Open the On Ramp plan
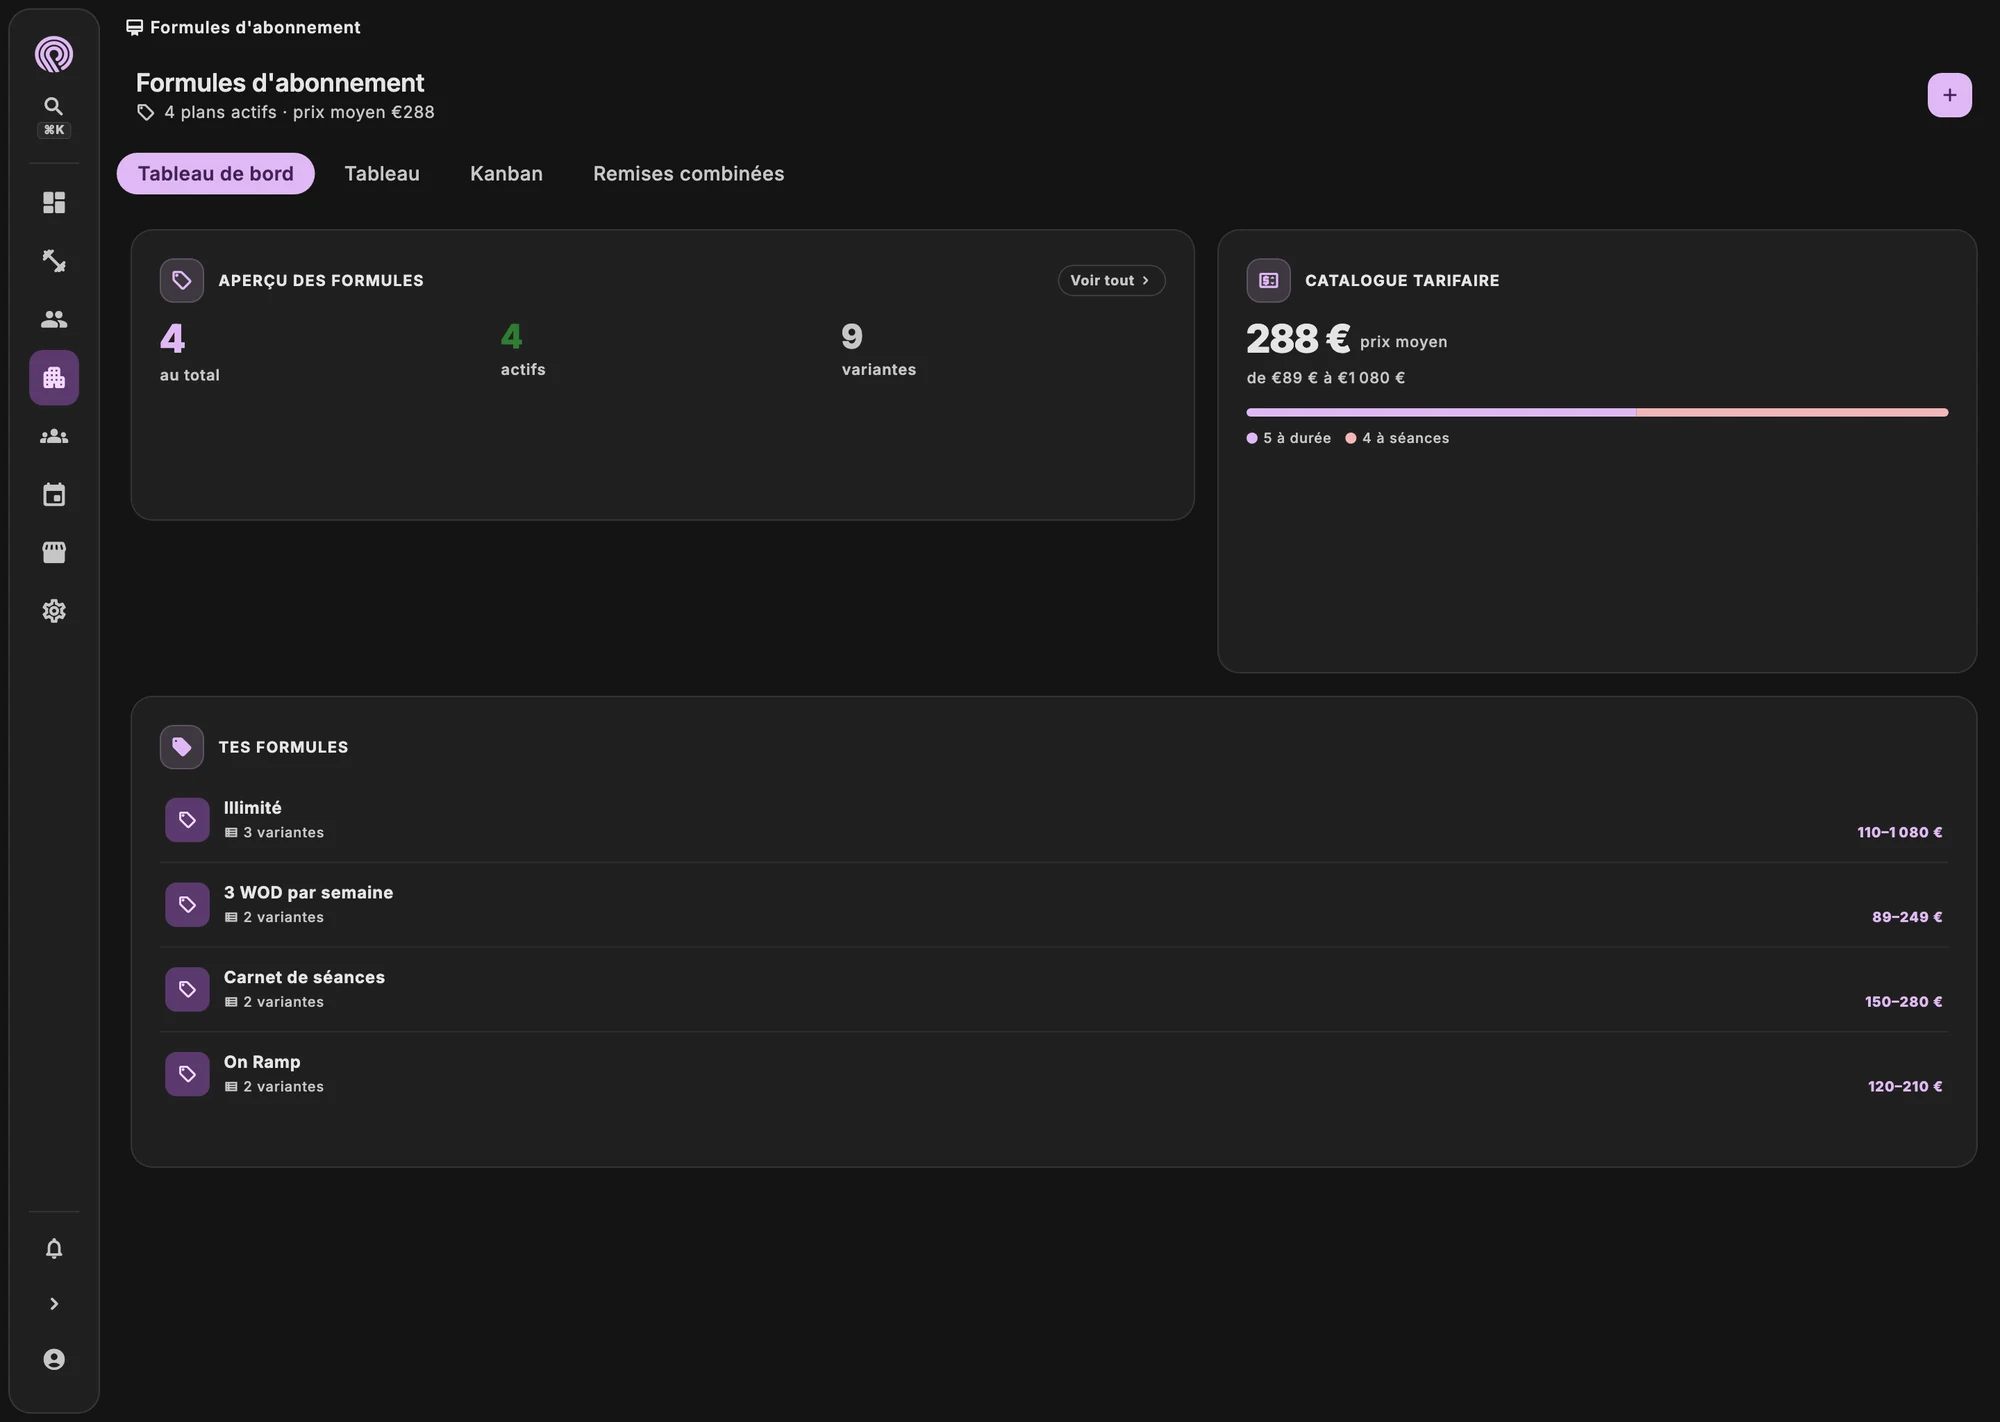Image resolution: width=2000 pixels, height=1422 pixels. [x=1054, y=1074]
